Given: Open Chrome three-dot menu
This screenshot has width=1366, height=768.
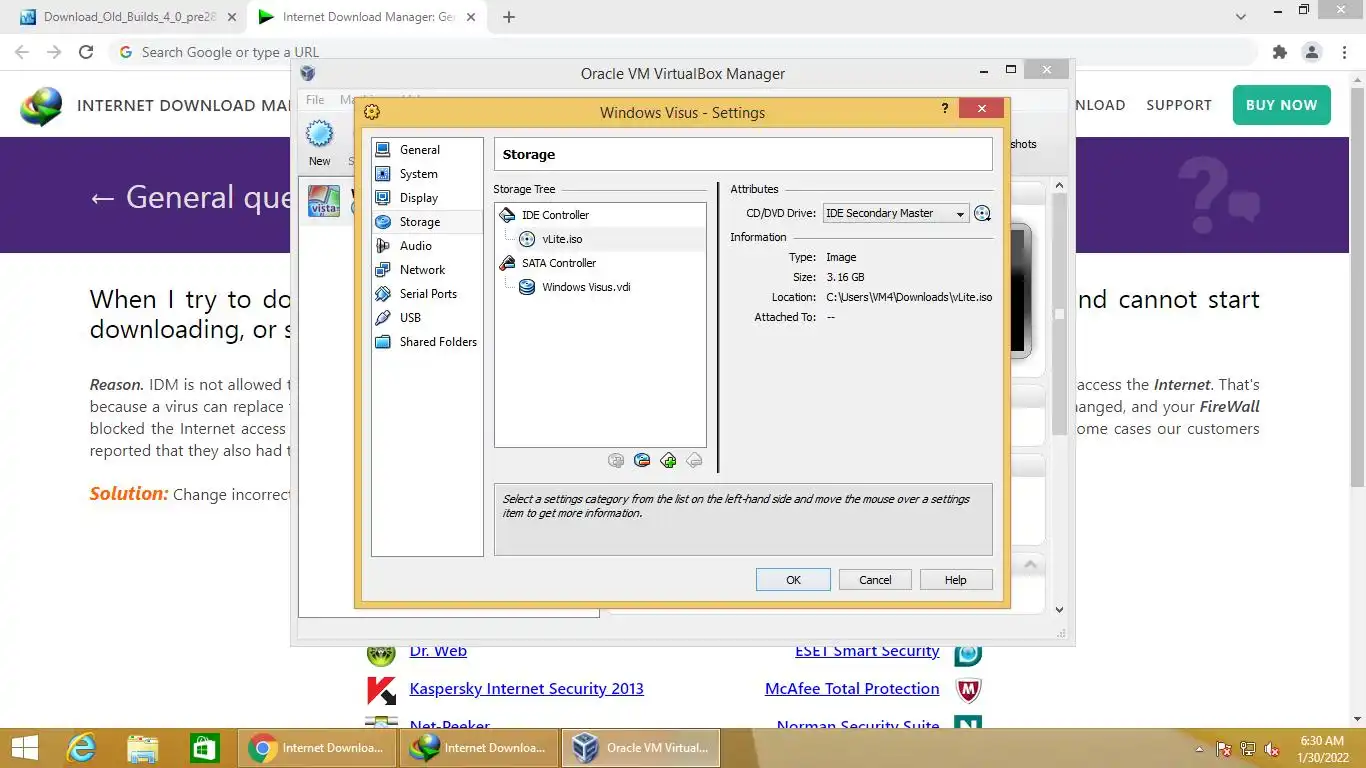Looking at the screenshot, I should point(1343,52).
